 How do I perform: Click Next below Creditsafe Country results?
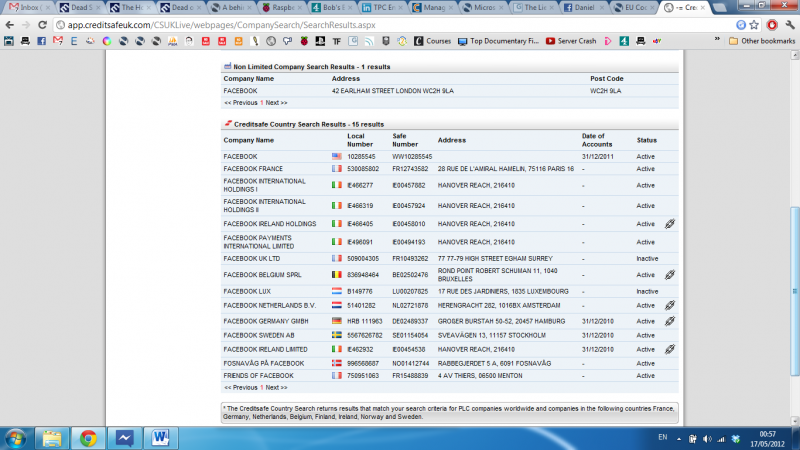(x=276, y=387)
